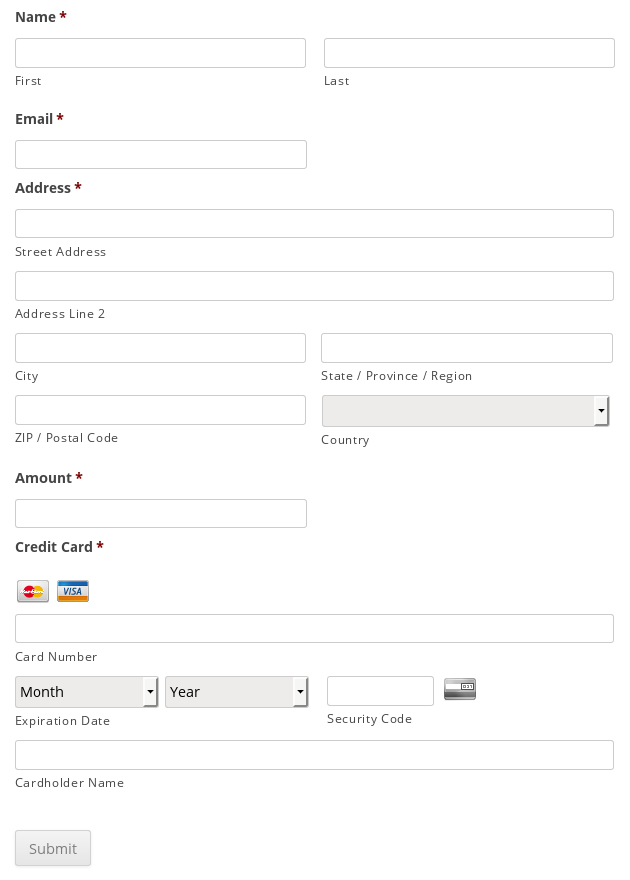Image resolution: width=630 pixels, height=880 pixels.
Task: Click into the Amount field
Action: (x=160, y=514)
